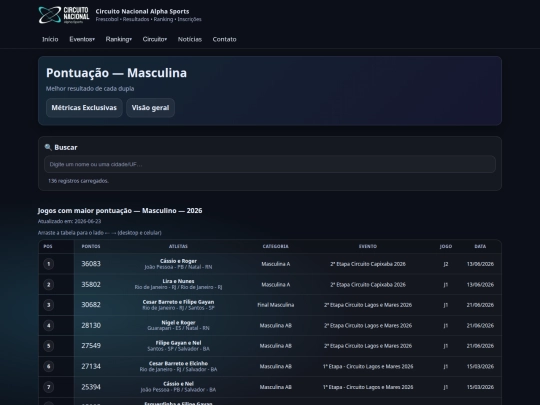Viewport: 540px width, 405px height.
Task: Click the DATA column header
Action: [x=480, y=247]
